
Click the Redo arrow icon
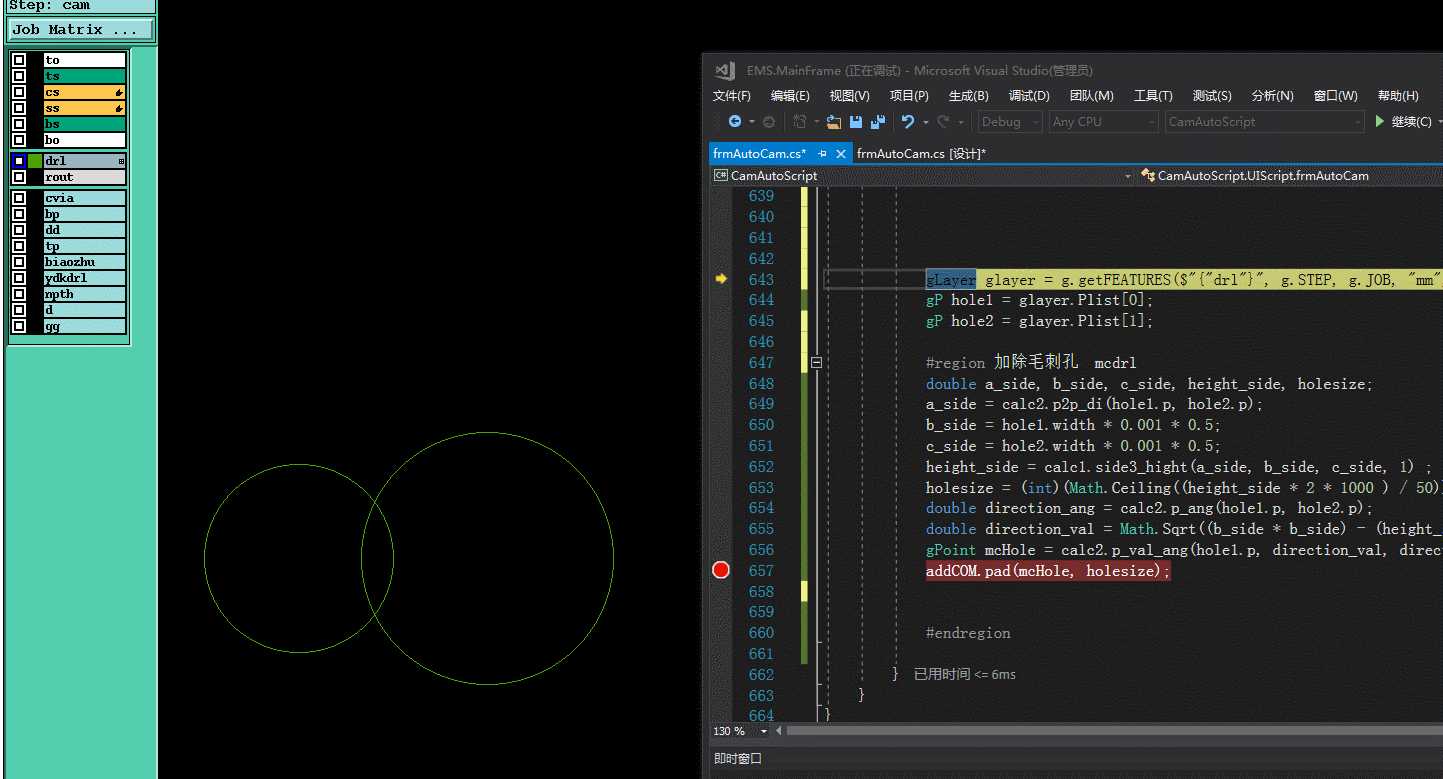tap(943, 122)
